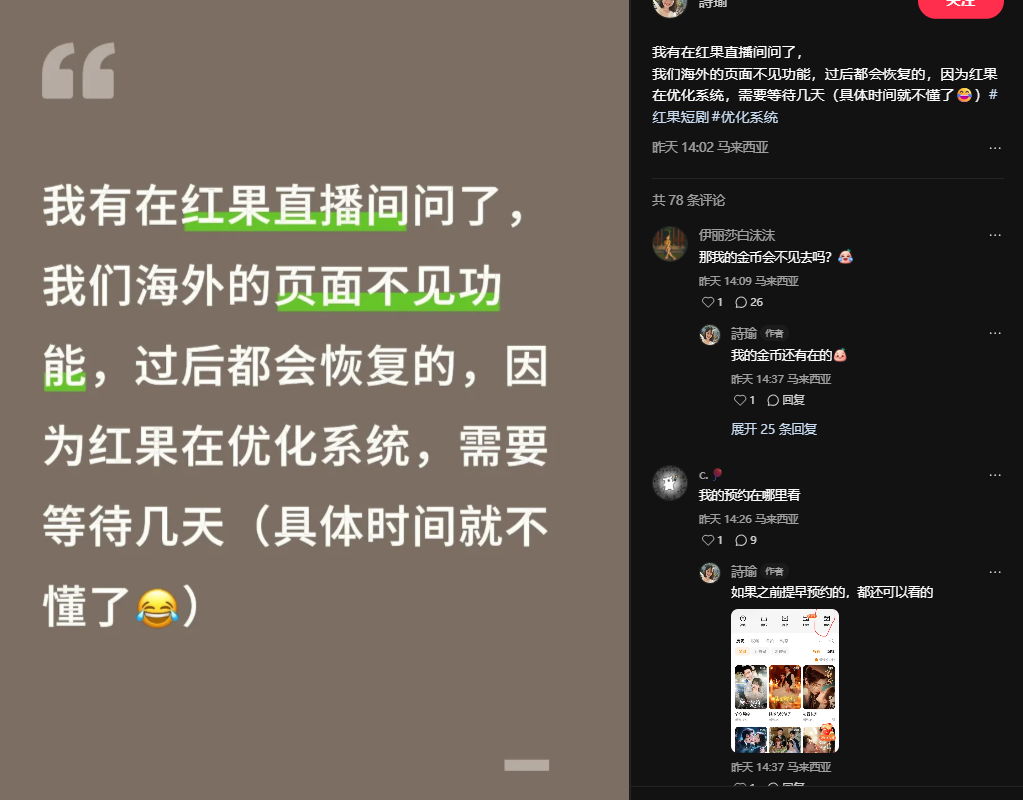
Task: Reply to author's comment 我的金币还有在的
Action: pyautogui.click(x=786, y=400)
